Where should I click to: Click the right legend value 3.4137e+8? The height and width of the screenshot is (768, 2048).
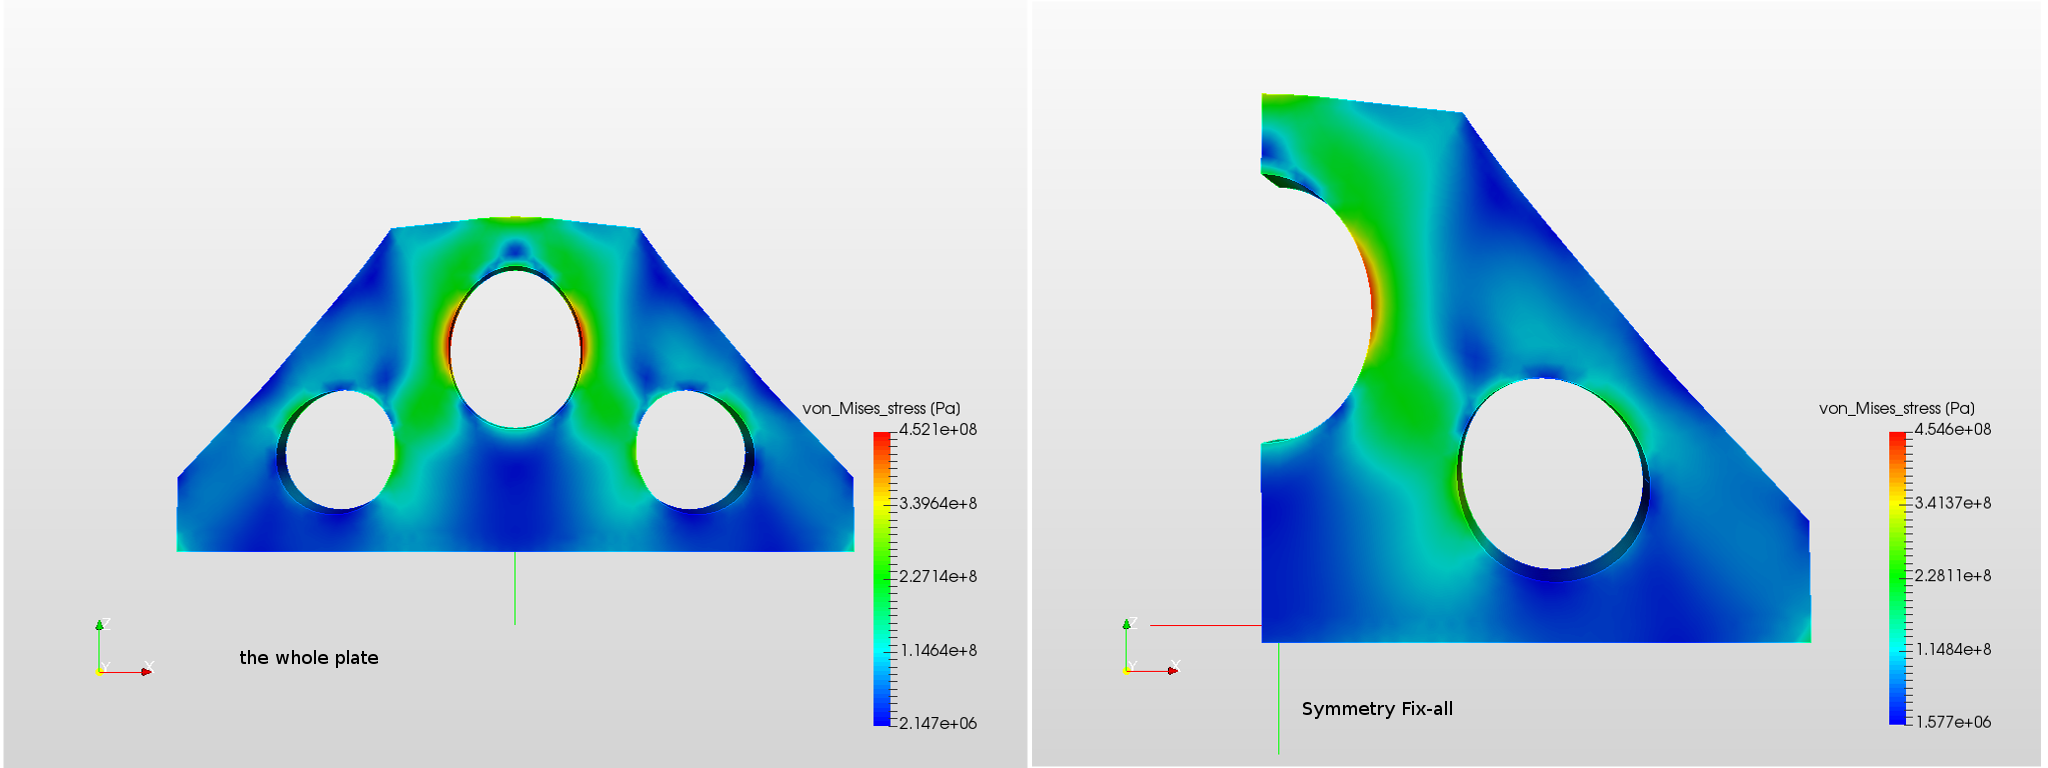pyautogui.click(x=1953, y=503)
